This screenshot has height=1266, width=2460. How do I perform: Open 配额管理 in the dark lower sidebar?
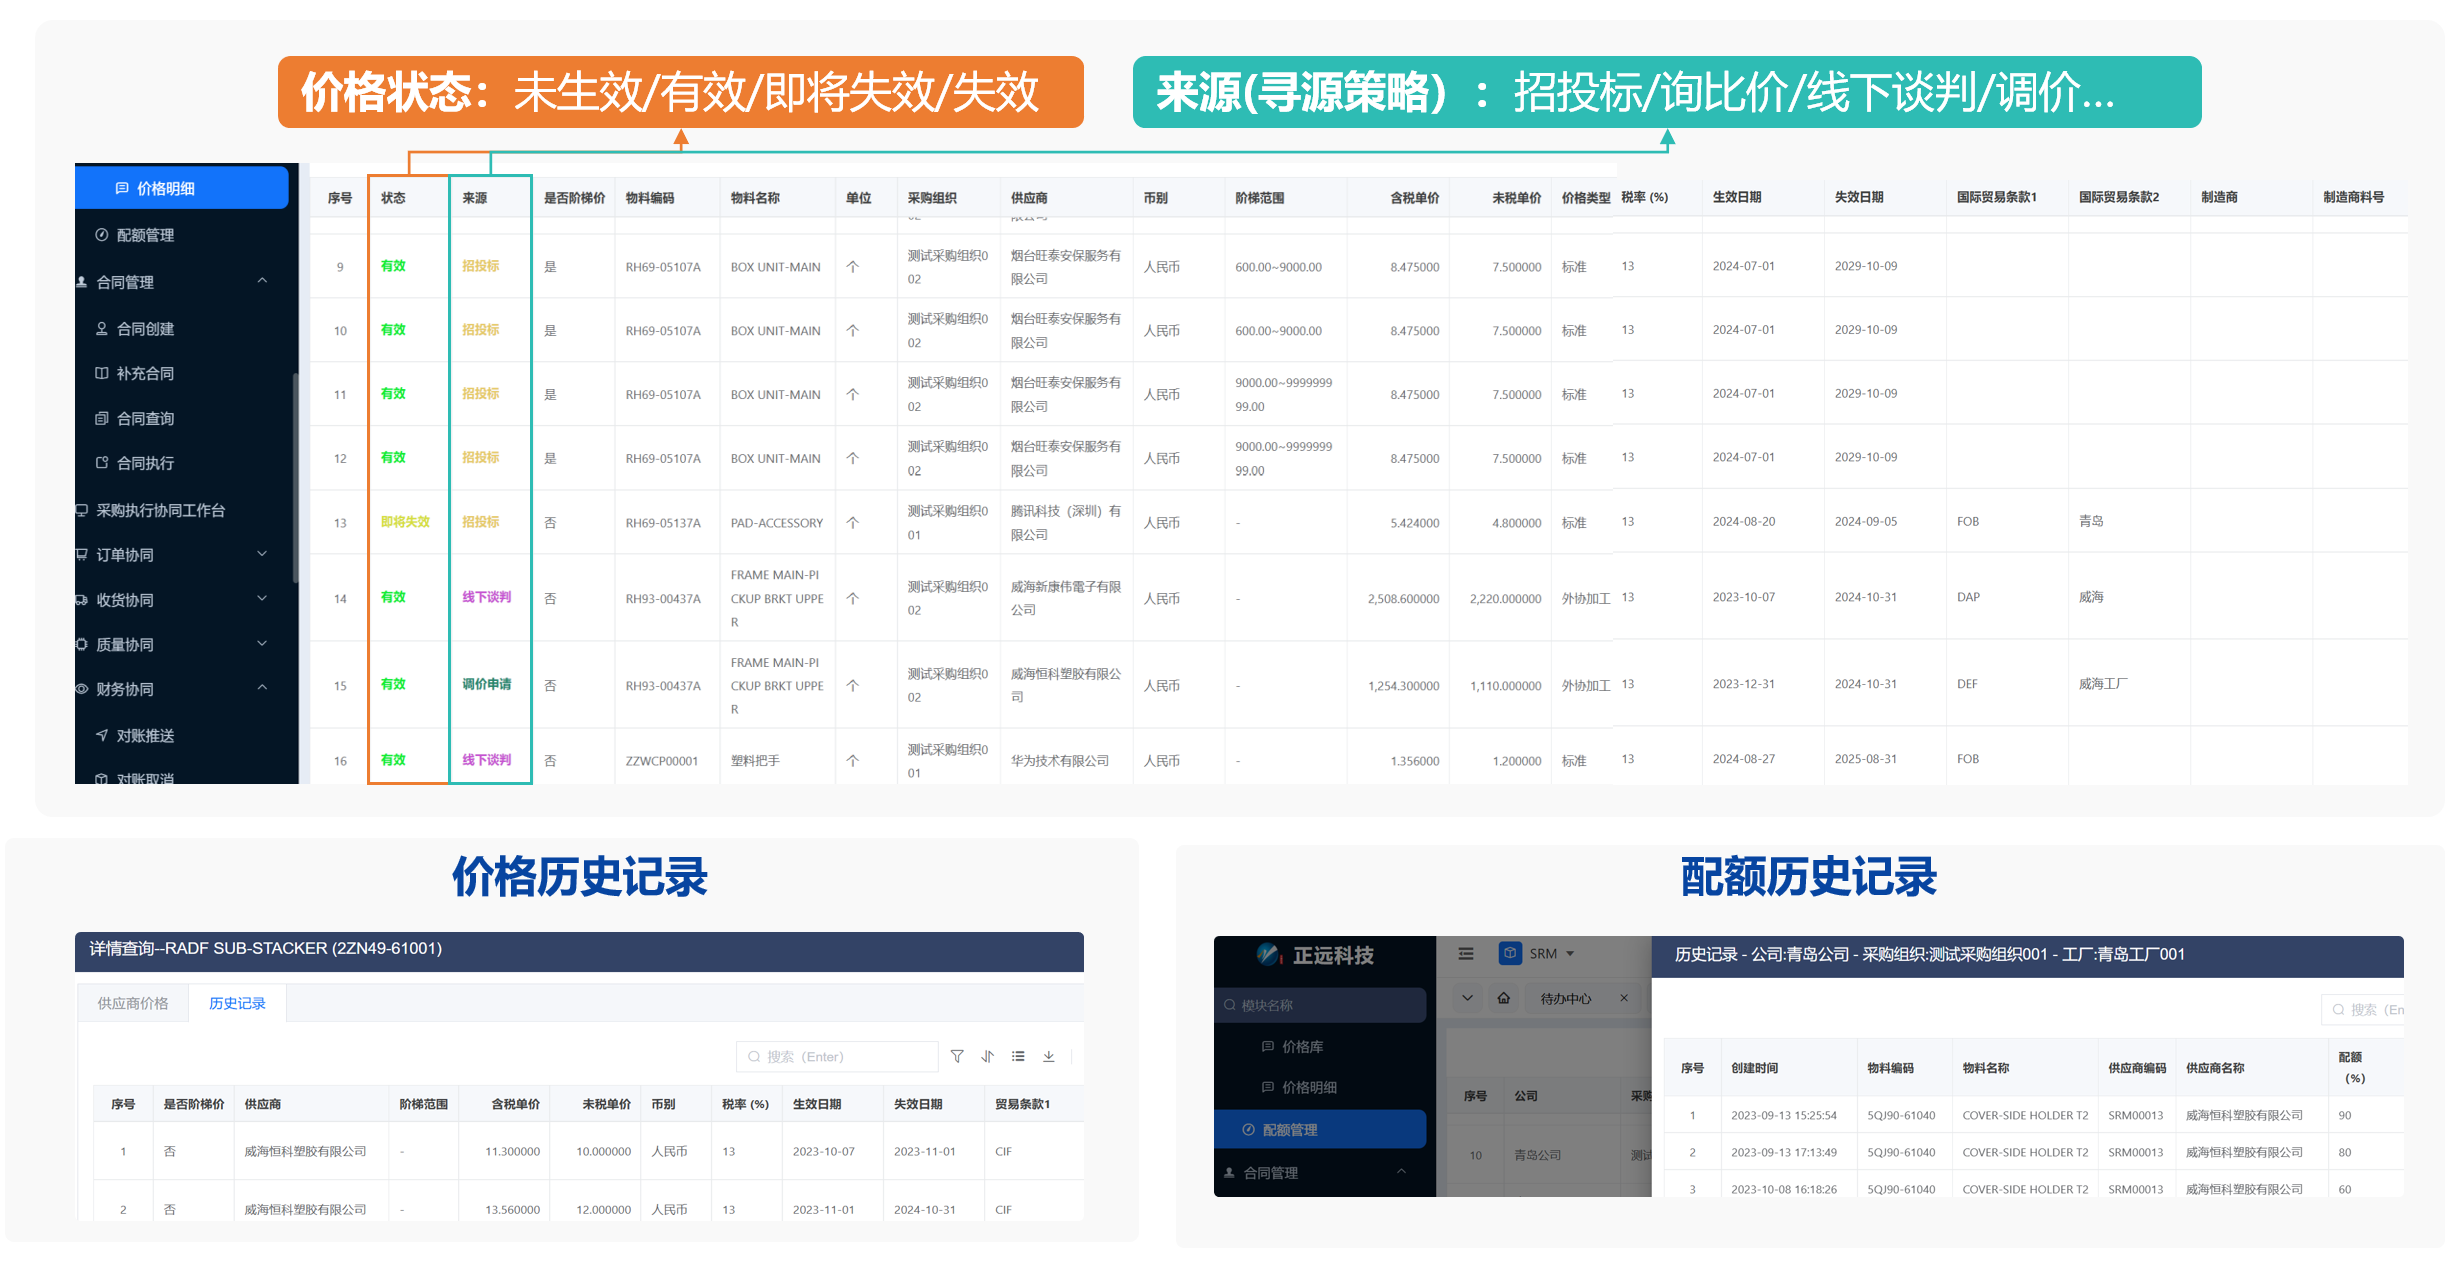click(x=1289, y=1129)
